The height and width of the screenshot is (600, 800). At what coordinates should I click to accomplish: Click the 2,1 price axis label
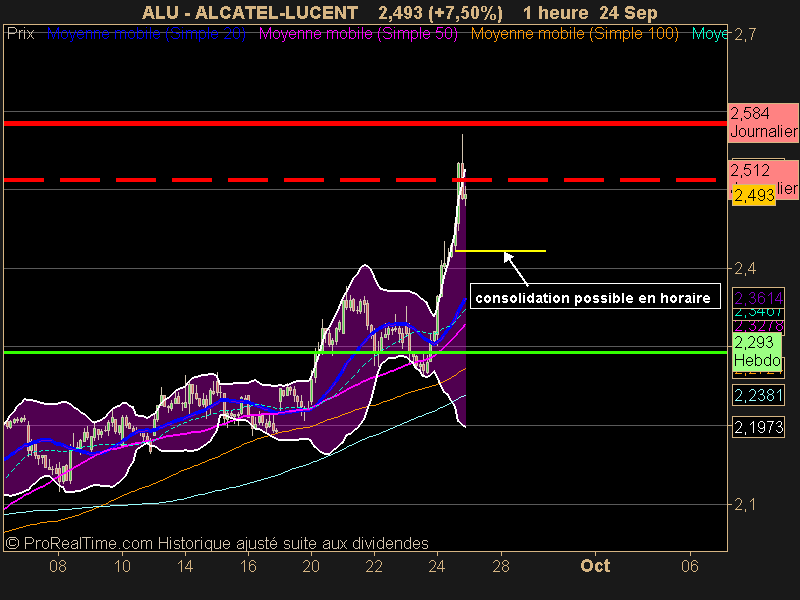pos(745,505)
